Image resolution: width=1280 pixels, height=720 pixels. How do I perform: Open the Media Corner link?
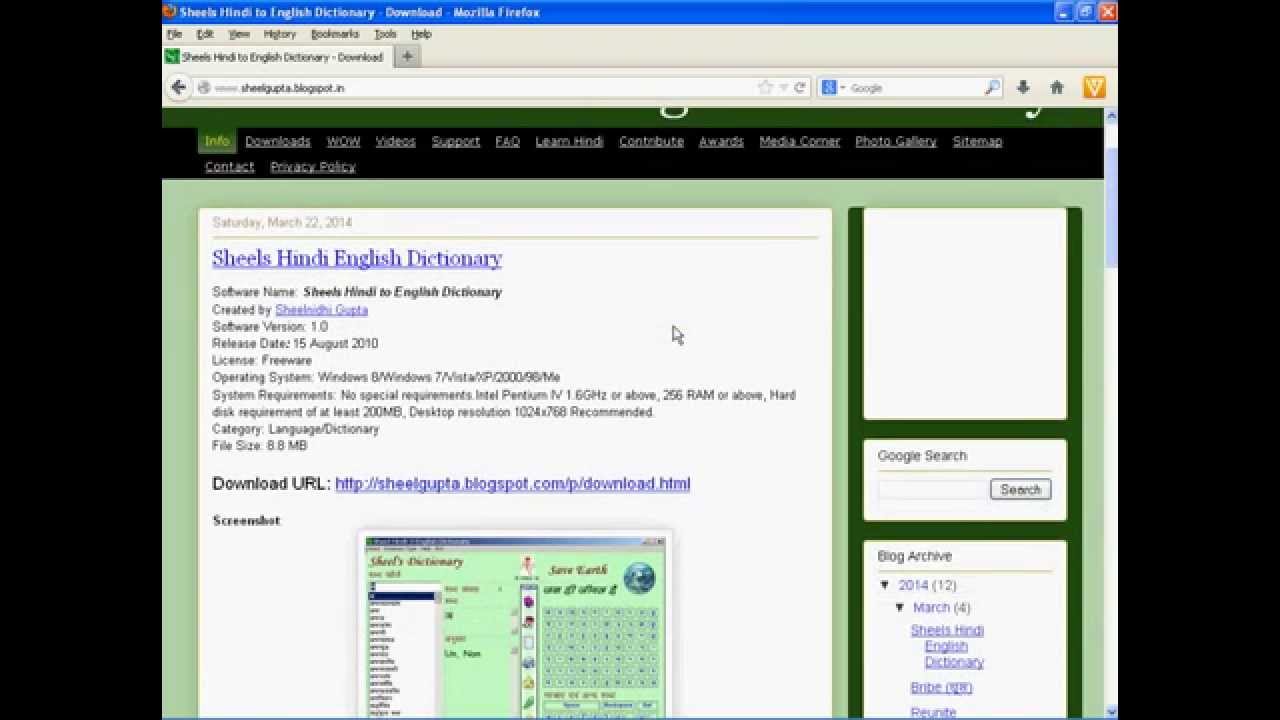pyautogui.click(x=799, y=141)
